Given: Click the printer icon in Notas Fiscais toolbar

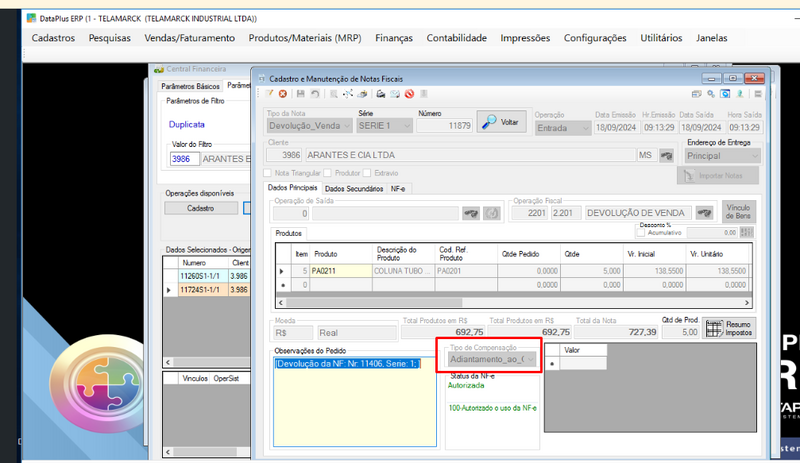Looking at the screenshot, I should tap(381, 94).
